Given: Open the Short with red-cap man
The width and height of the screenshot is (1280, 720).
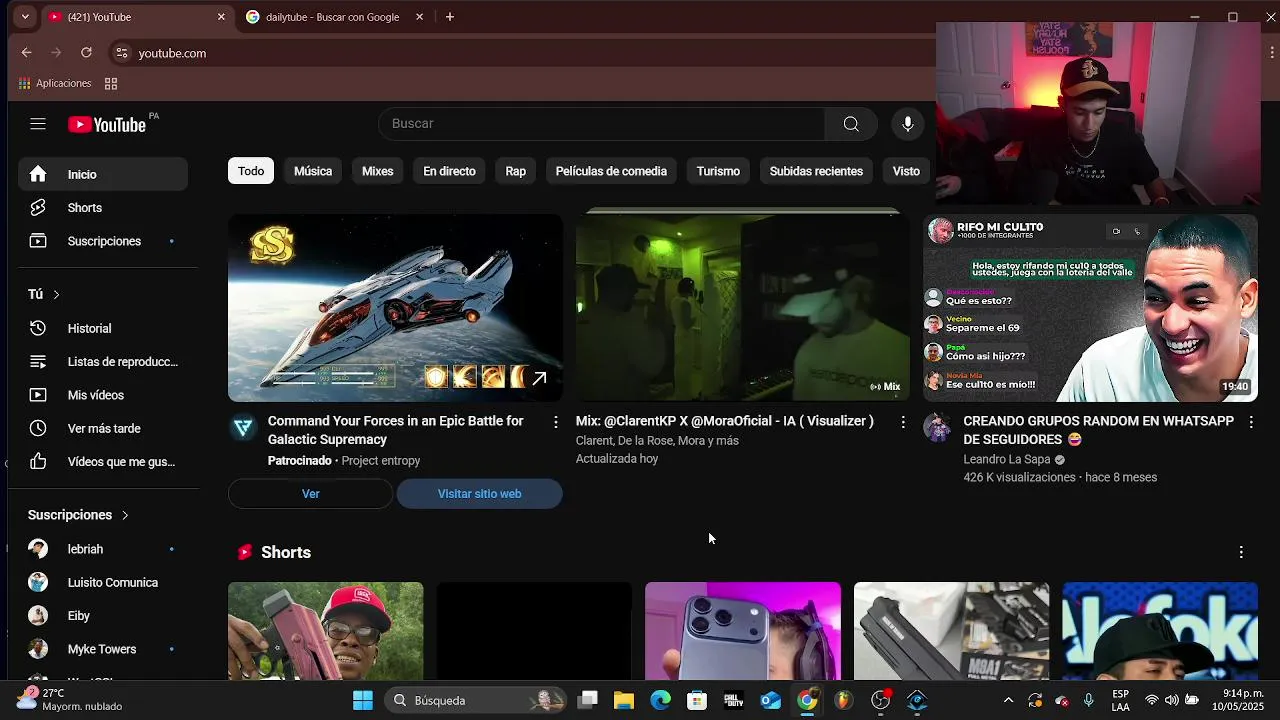Looking at the screenshot, I should (326, 631).
